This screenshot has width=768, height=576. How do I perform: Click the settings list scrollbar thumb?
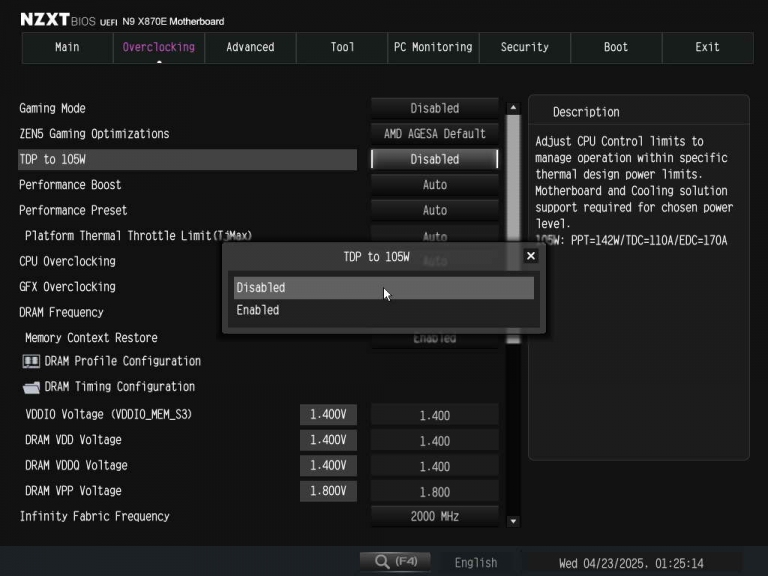point(513,229)
